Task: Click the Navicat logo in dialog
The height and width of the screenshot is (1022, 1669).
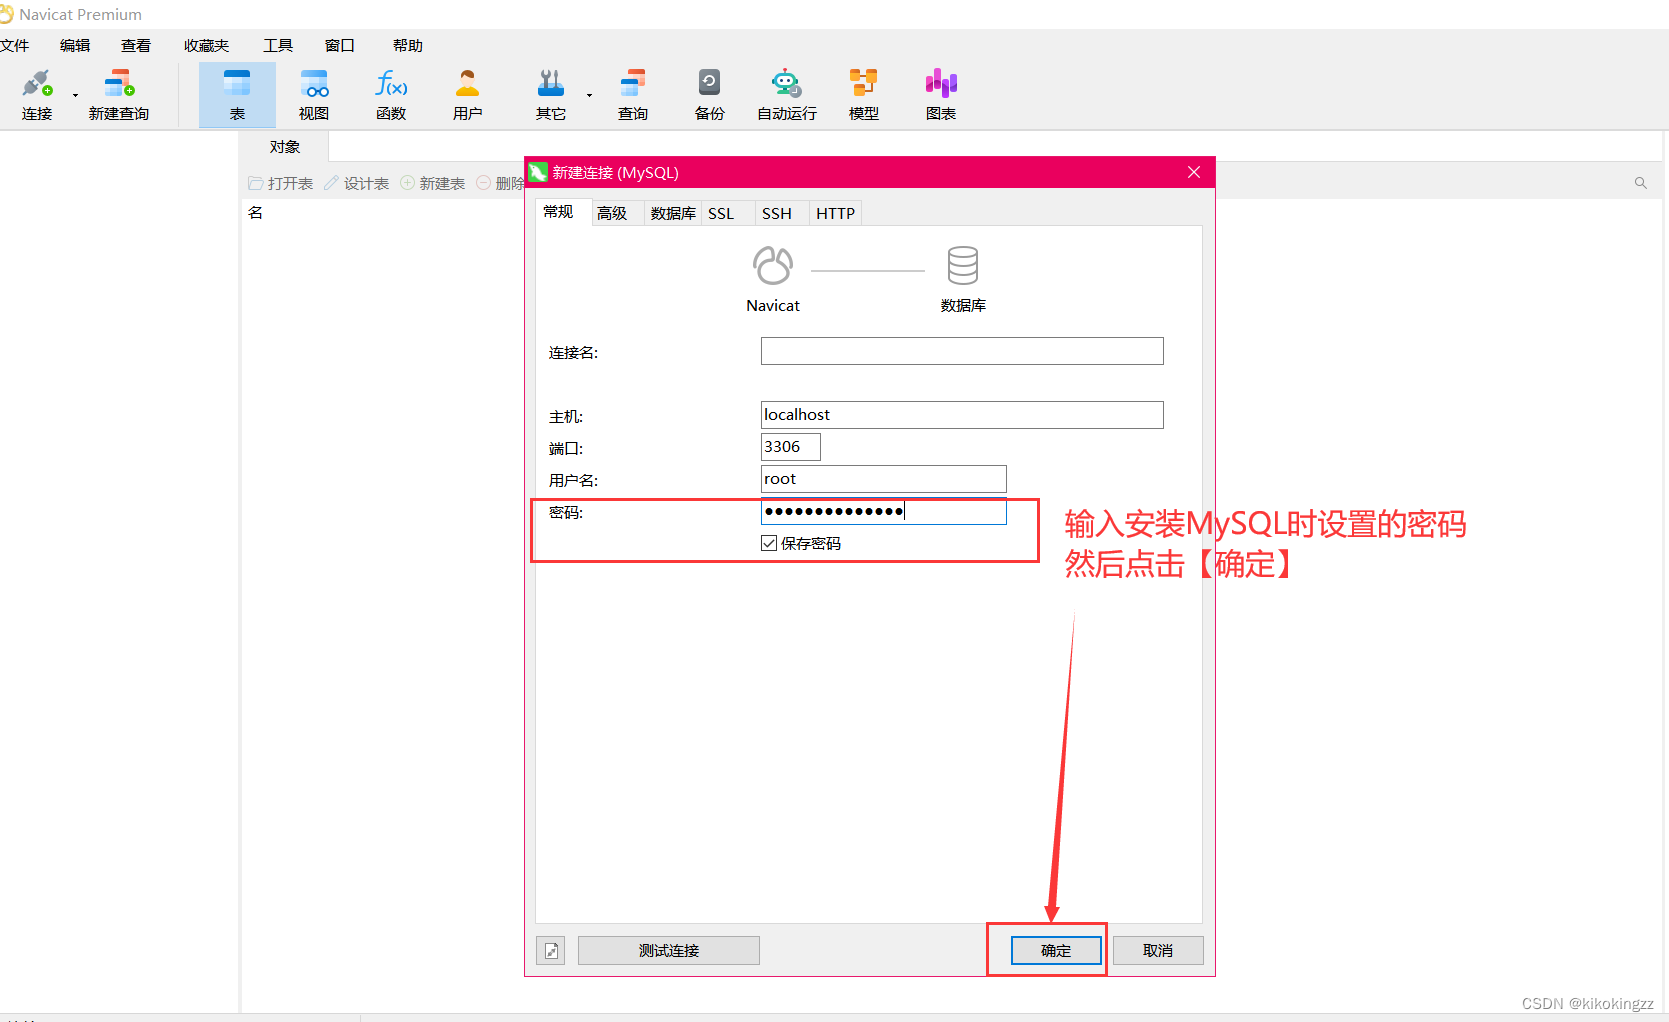Action: [773, 266]
